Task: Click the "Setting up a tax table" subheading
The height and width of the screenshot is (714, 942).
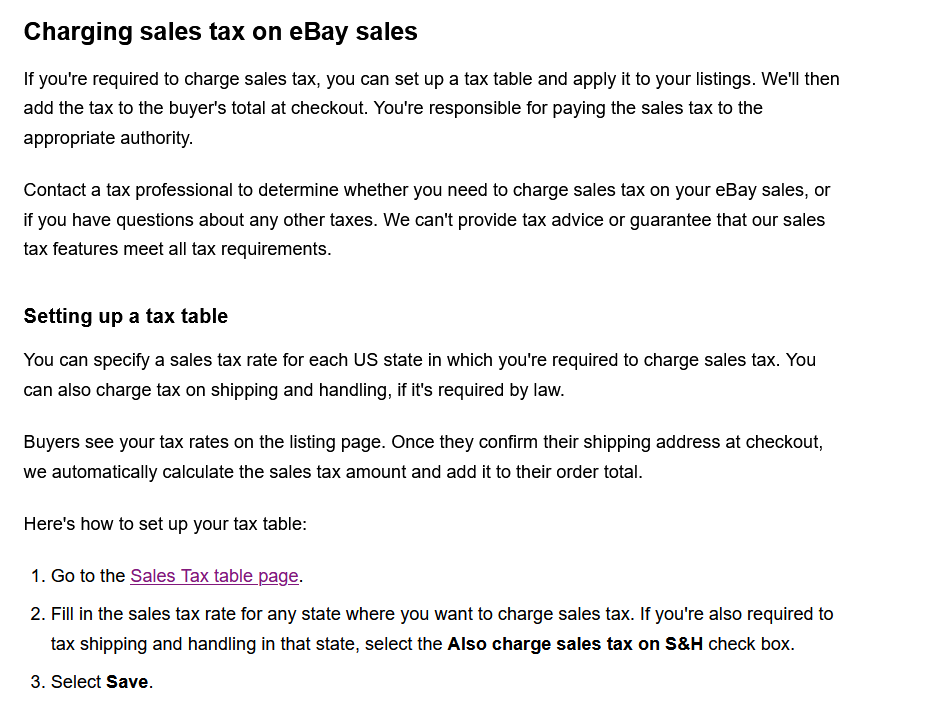Action: tap(126, 316)
